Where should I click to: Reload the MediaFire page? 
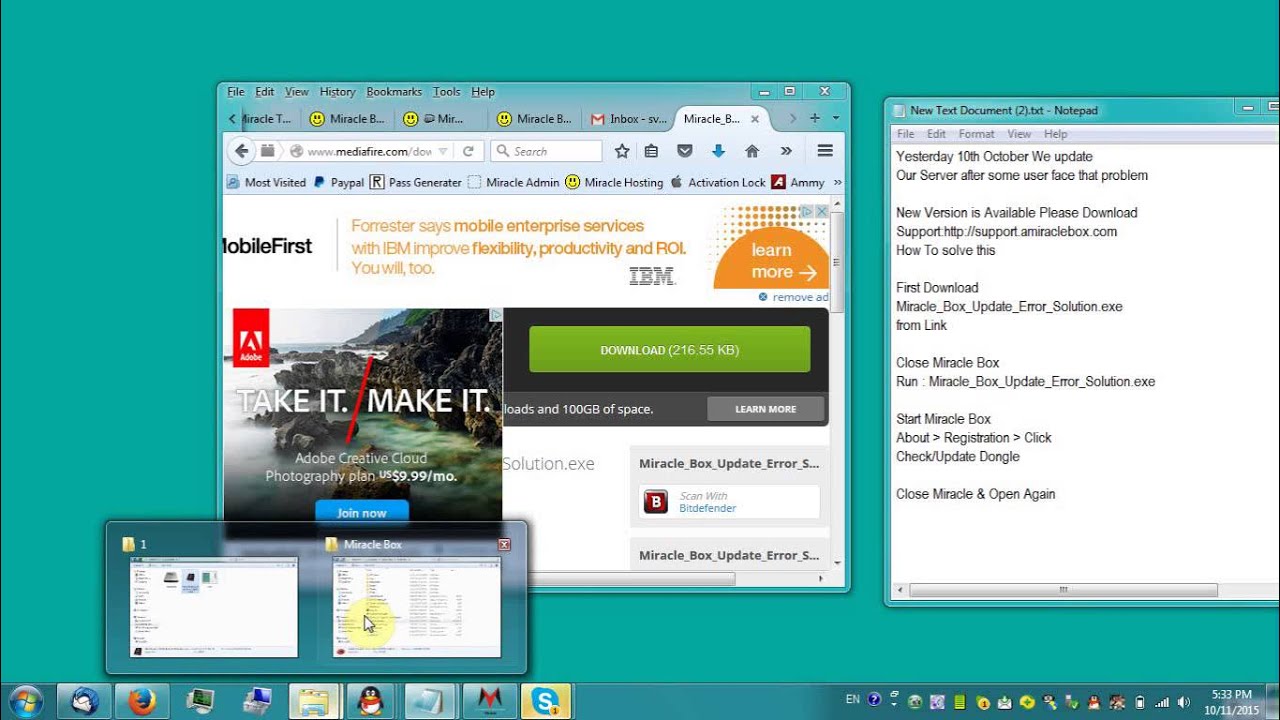468,151
